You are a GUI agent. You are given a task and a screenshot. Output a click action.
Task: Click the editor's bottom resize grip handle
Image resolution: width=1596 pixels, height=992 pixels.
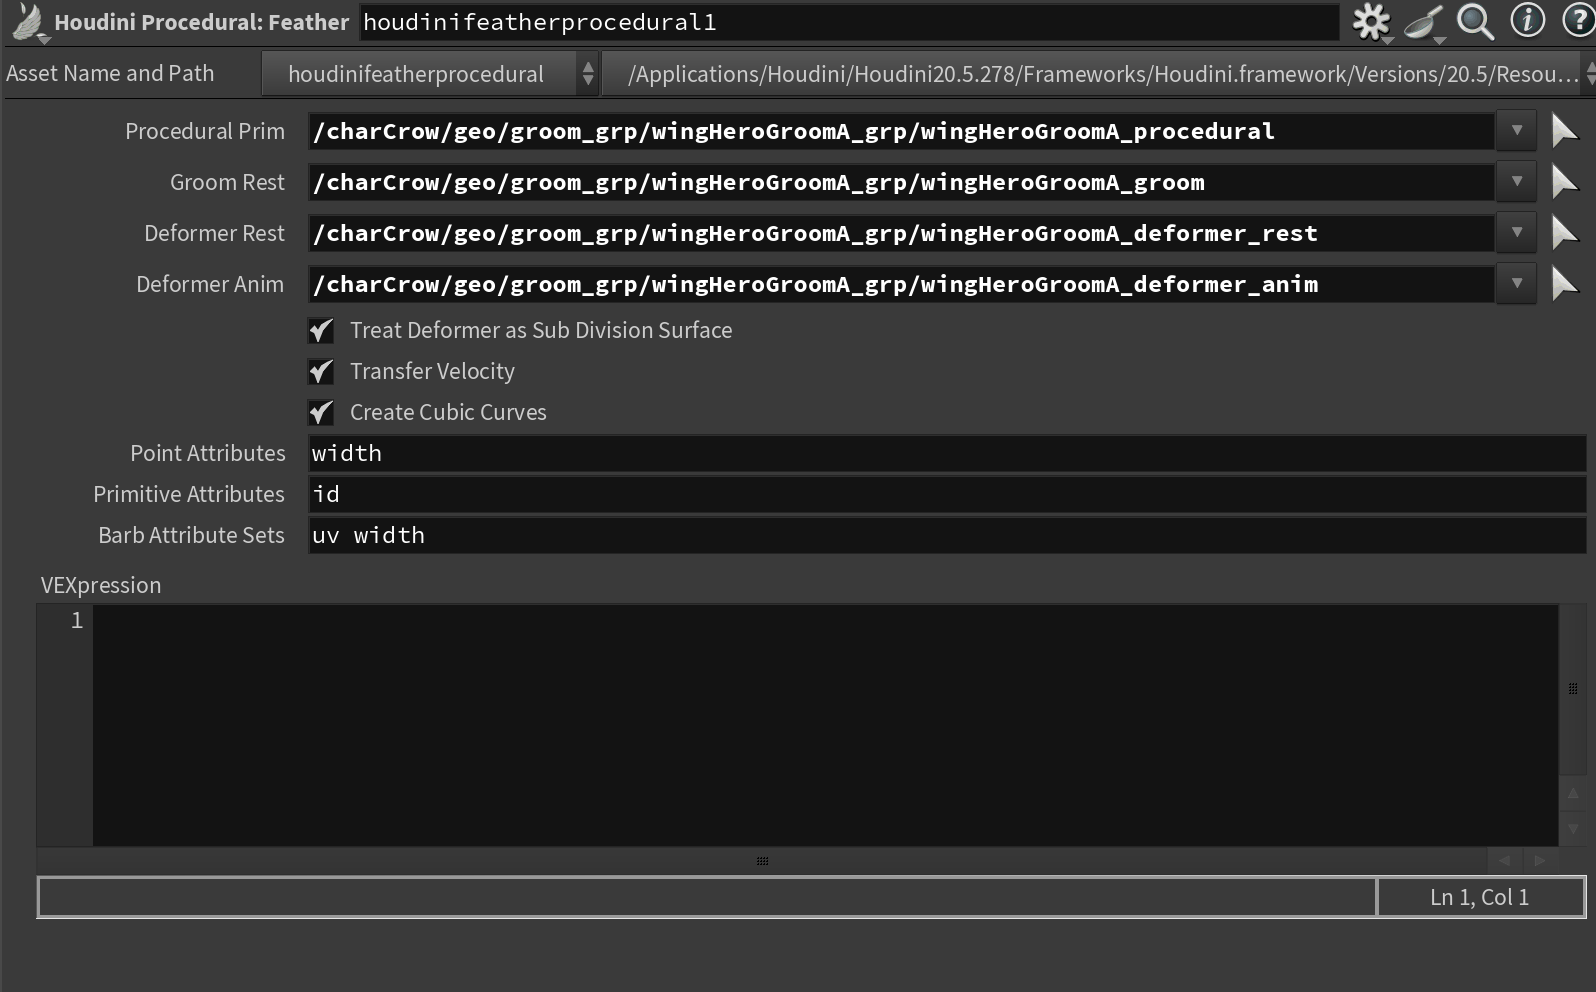tap(762, 861)
